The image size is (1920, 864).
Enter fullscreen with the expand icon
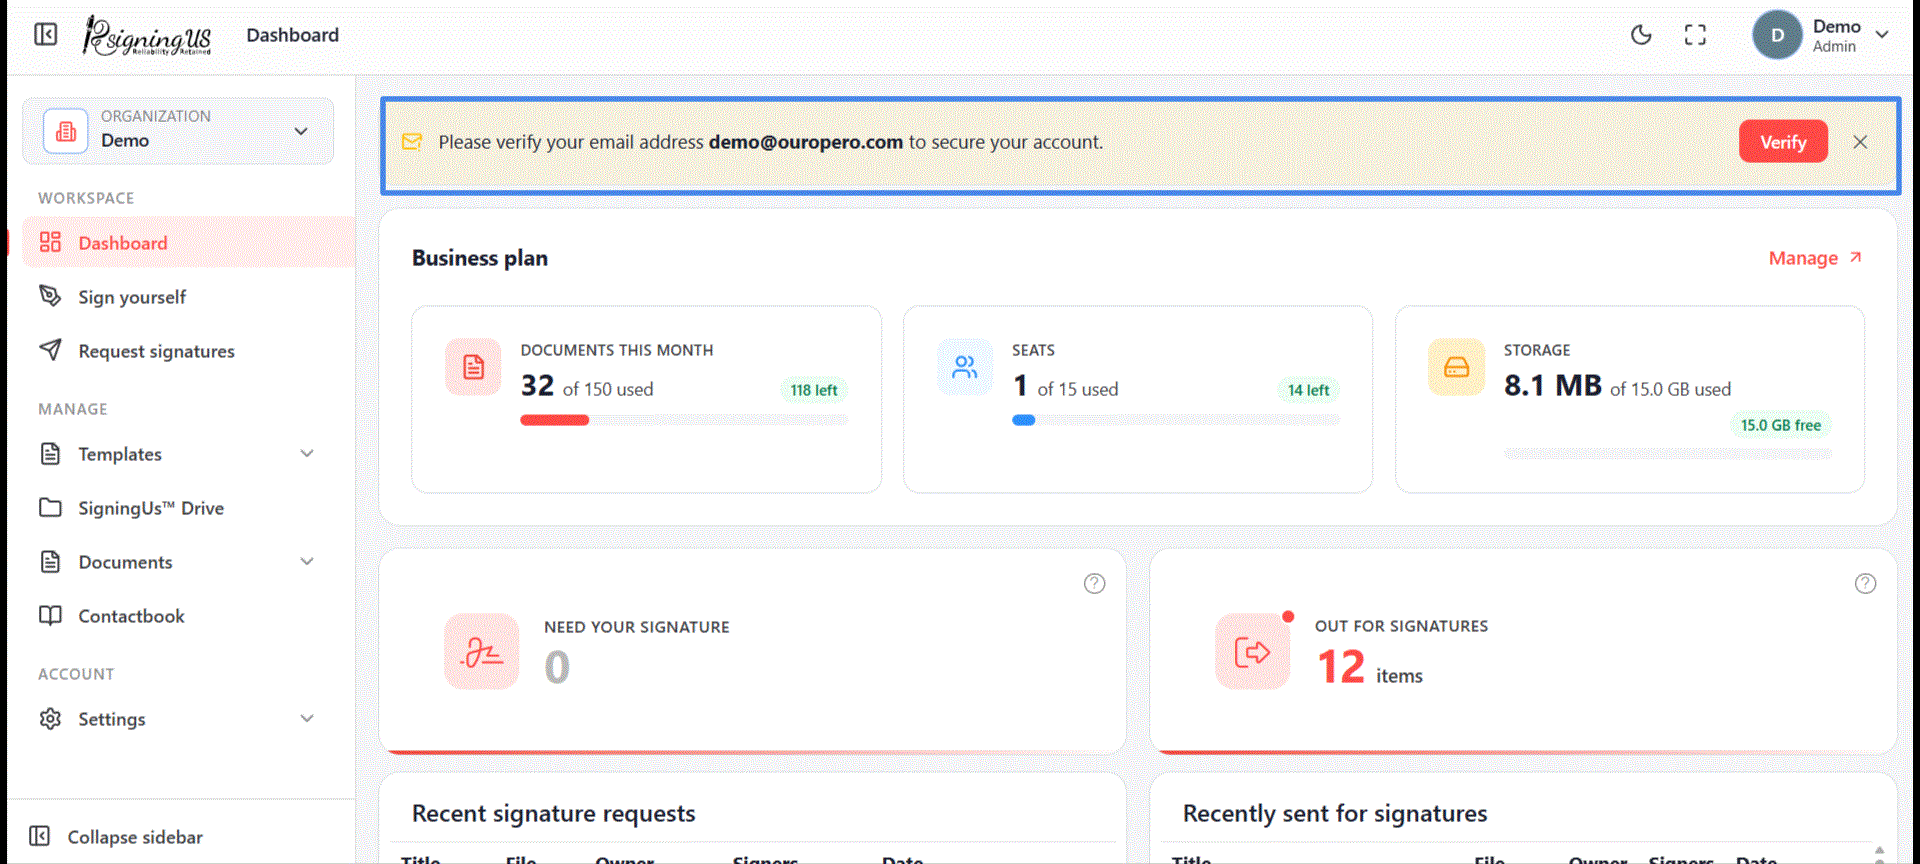coord(1695,35)
